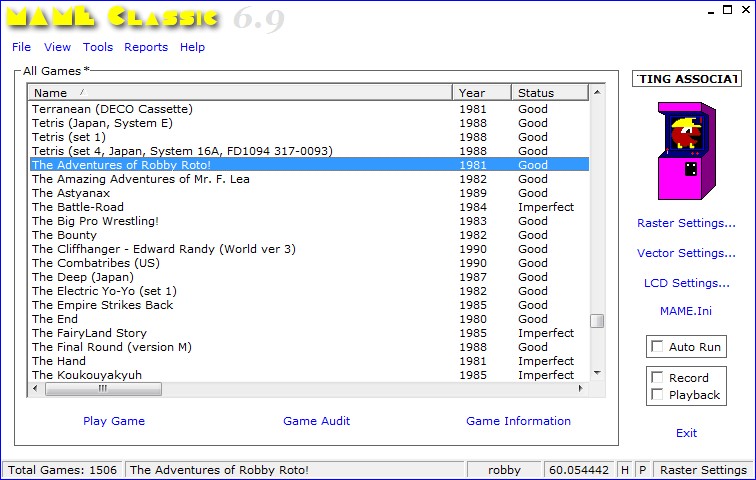Image resolution: width=756 pixels, height=480 pixels.
Task: Run Game Audit
Action: (x=316, y=421)
